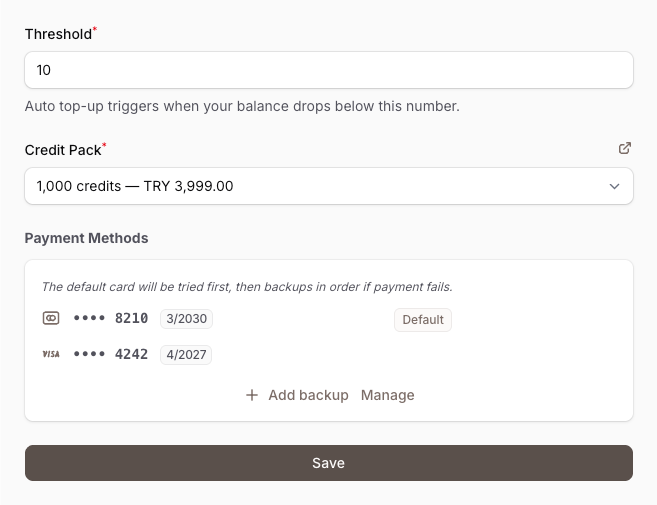
Task: Click the Threshold field label
Action: click(58, 33)
